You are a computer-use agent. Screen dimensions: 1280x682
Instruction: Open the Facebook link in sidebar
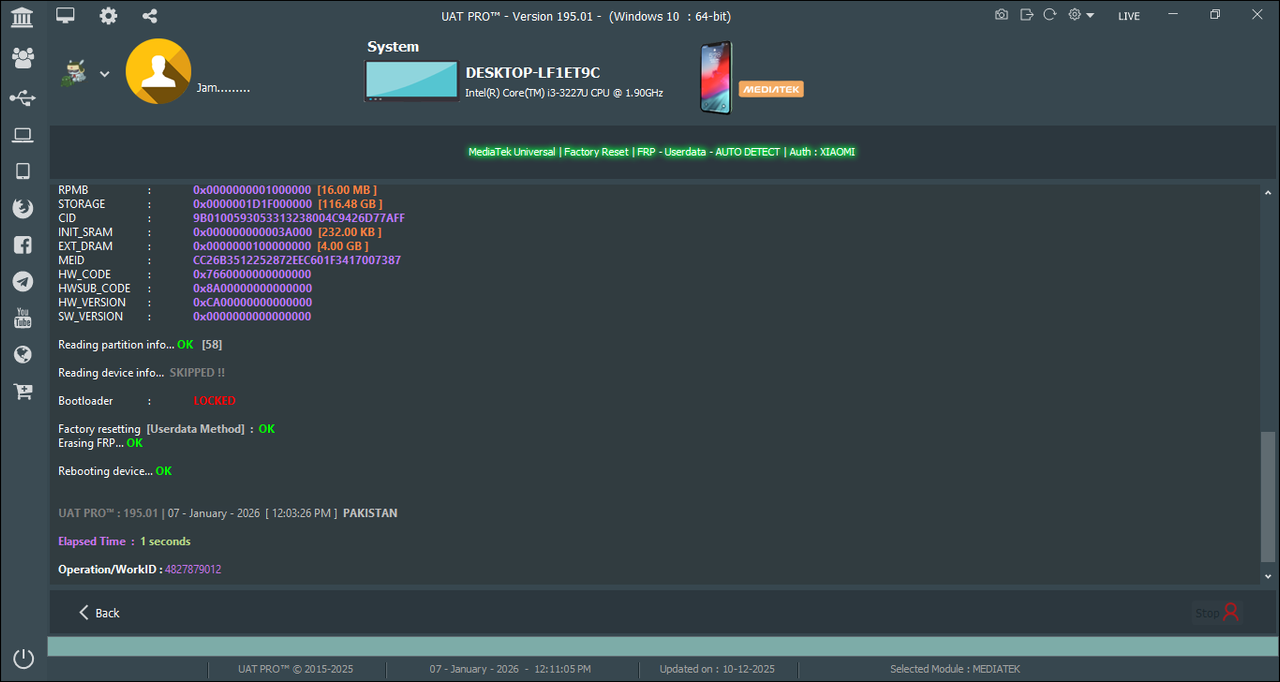(x=22, y=245)
